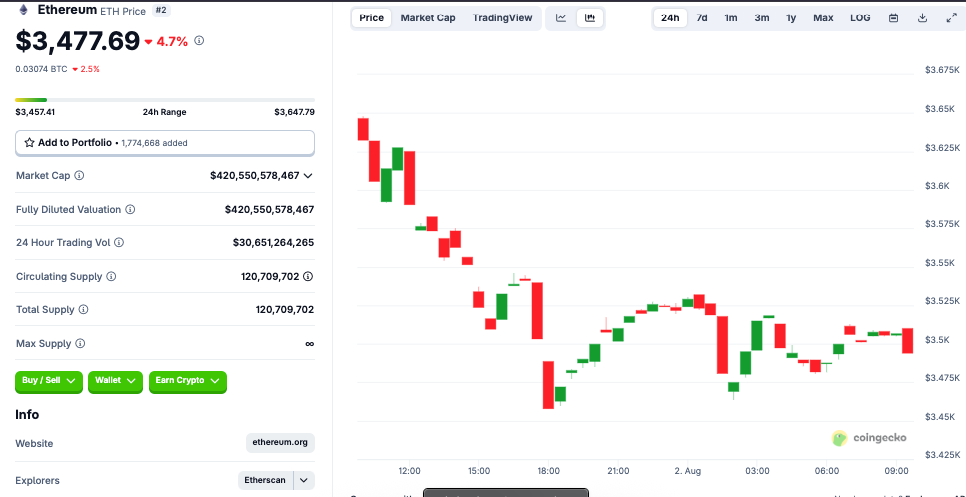The height and width of the screenshot is (497, 966).
Task: Switch to the TradingView tab
Action: pos(503,18)
